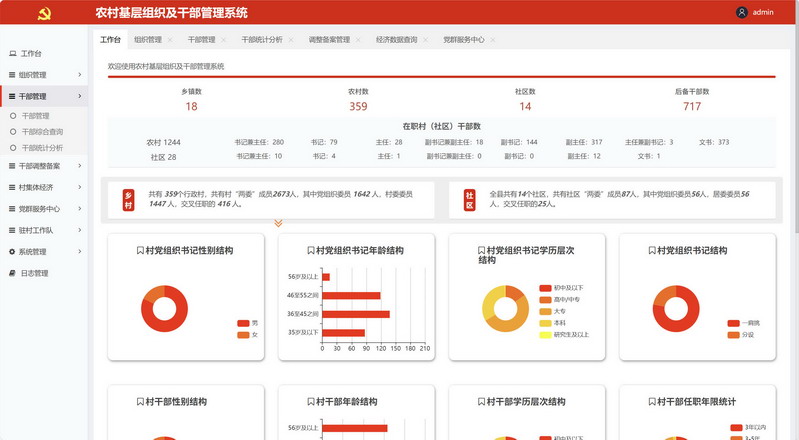Viewport: 799px width, 440px height.
Task: Click the 工作台 monitor icon in sidebar
Action: (12, 53)
